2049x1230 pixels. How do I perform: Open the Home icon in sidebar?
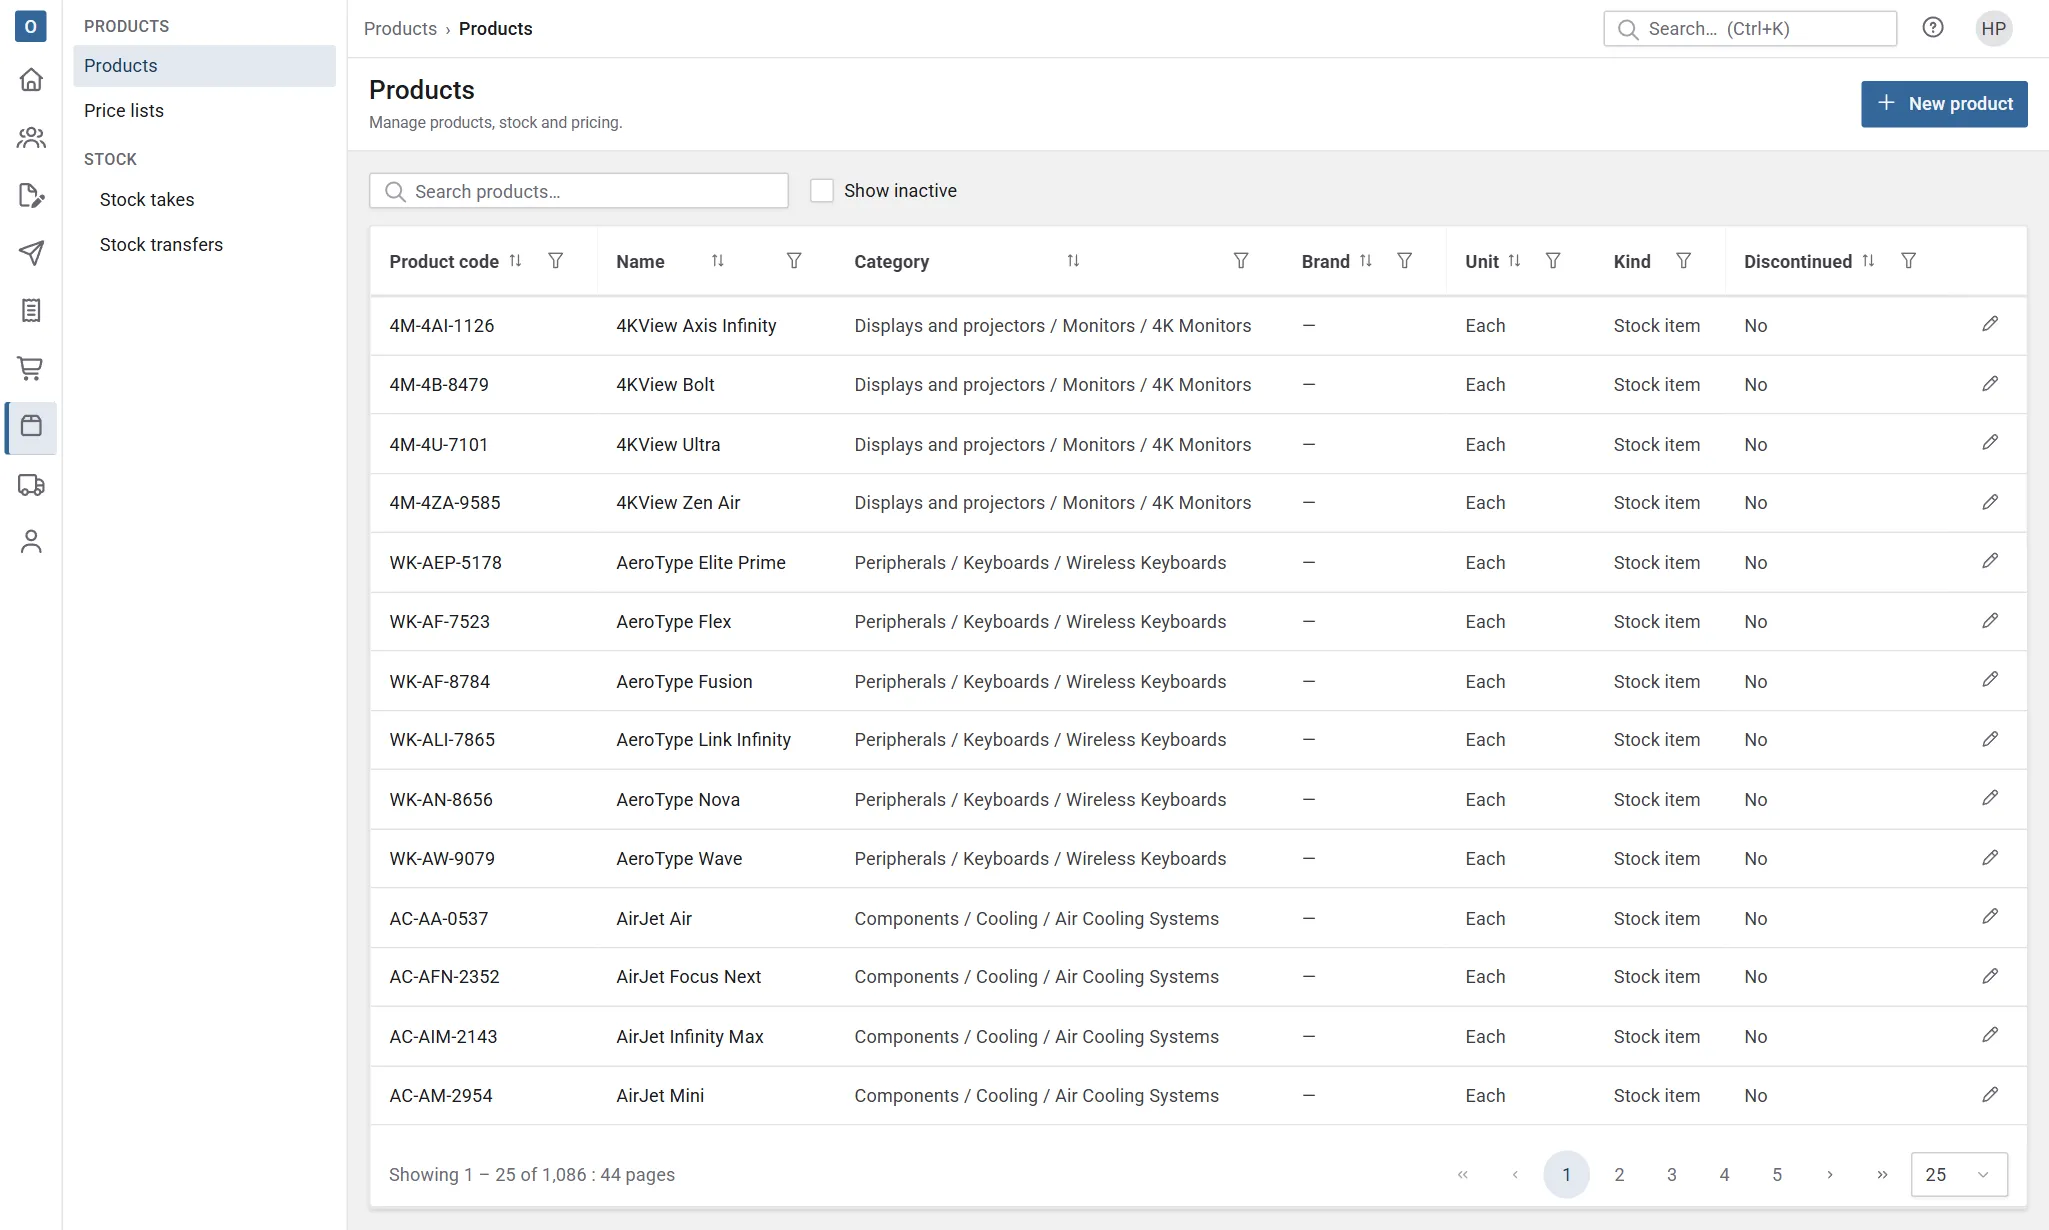(x=31, y=79)
